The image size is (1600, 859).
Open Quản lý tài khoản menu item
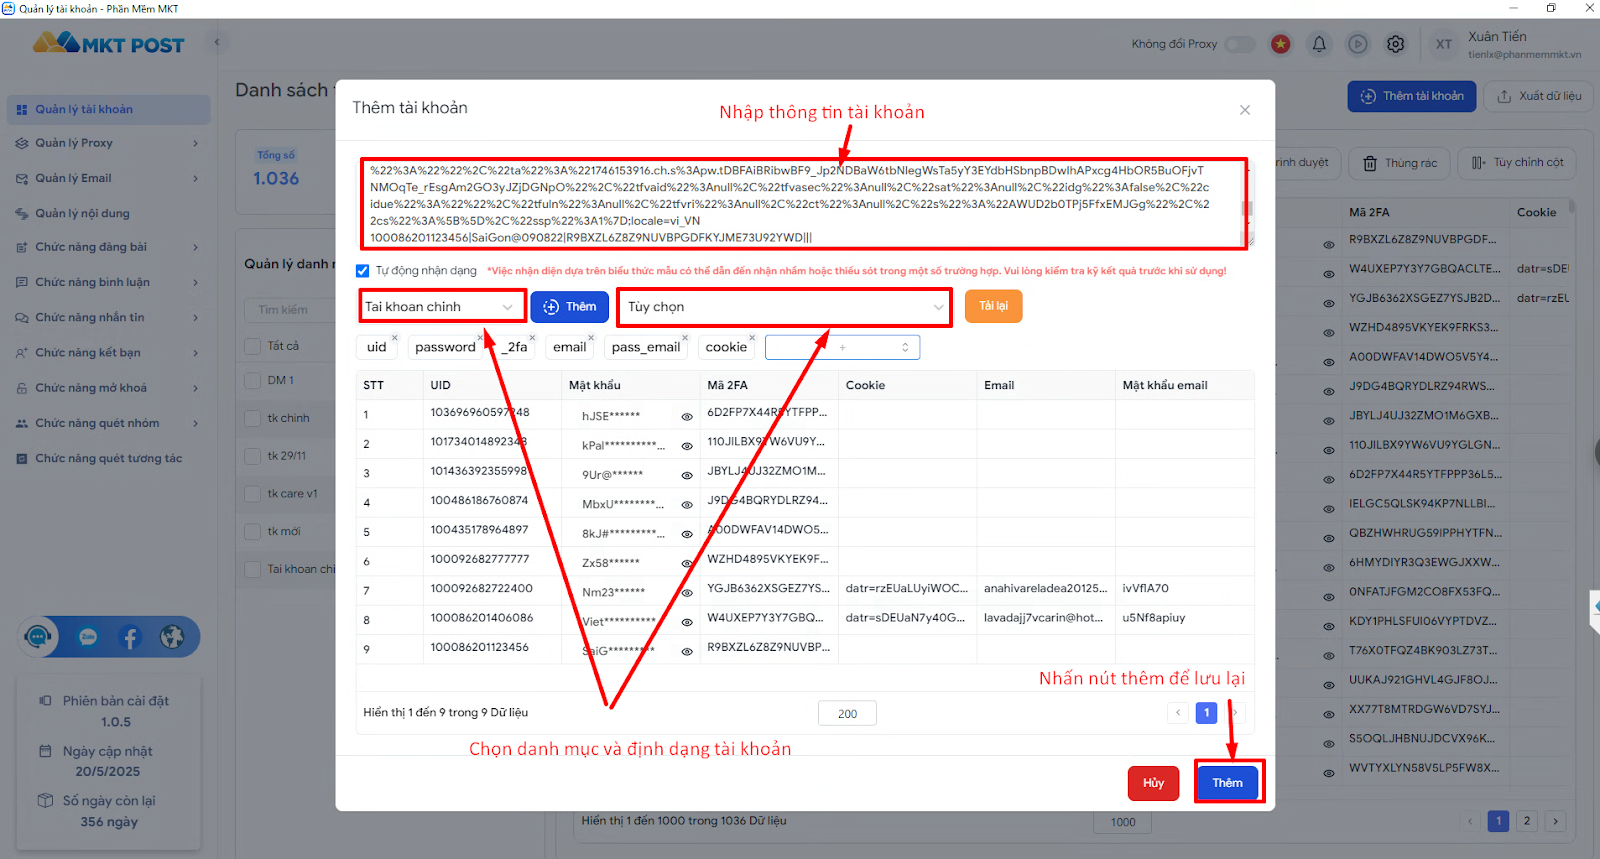108,109
